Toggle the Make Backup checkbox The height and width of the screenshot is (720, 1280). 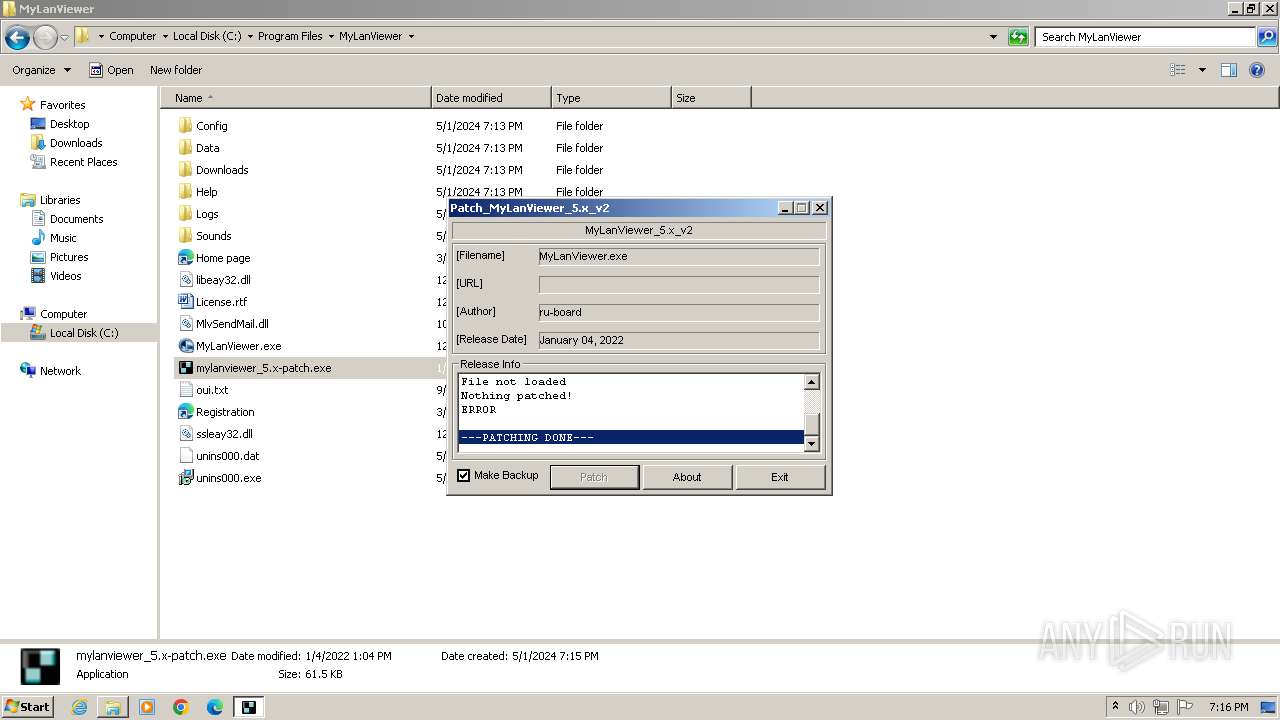coord(464,476)
